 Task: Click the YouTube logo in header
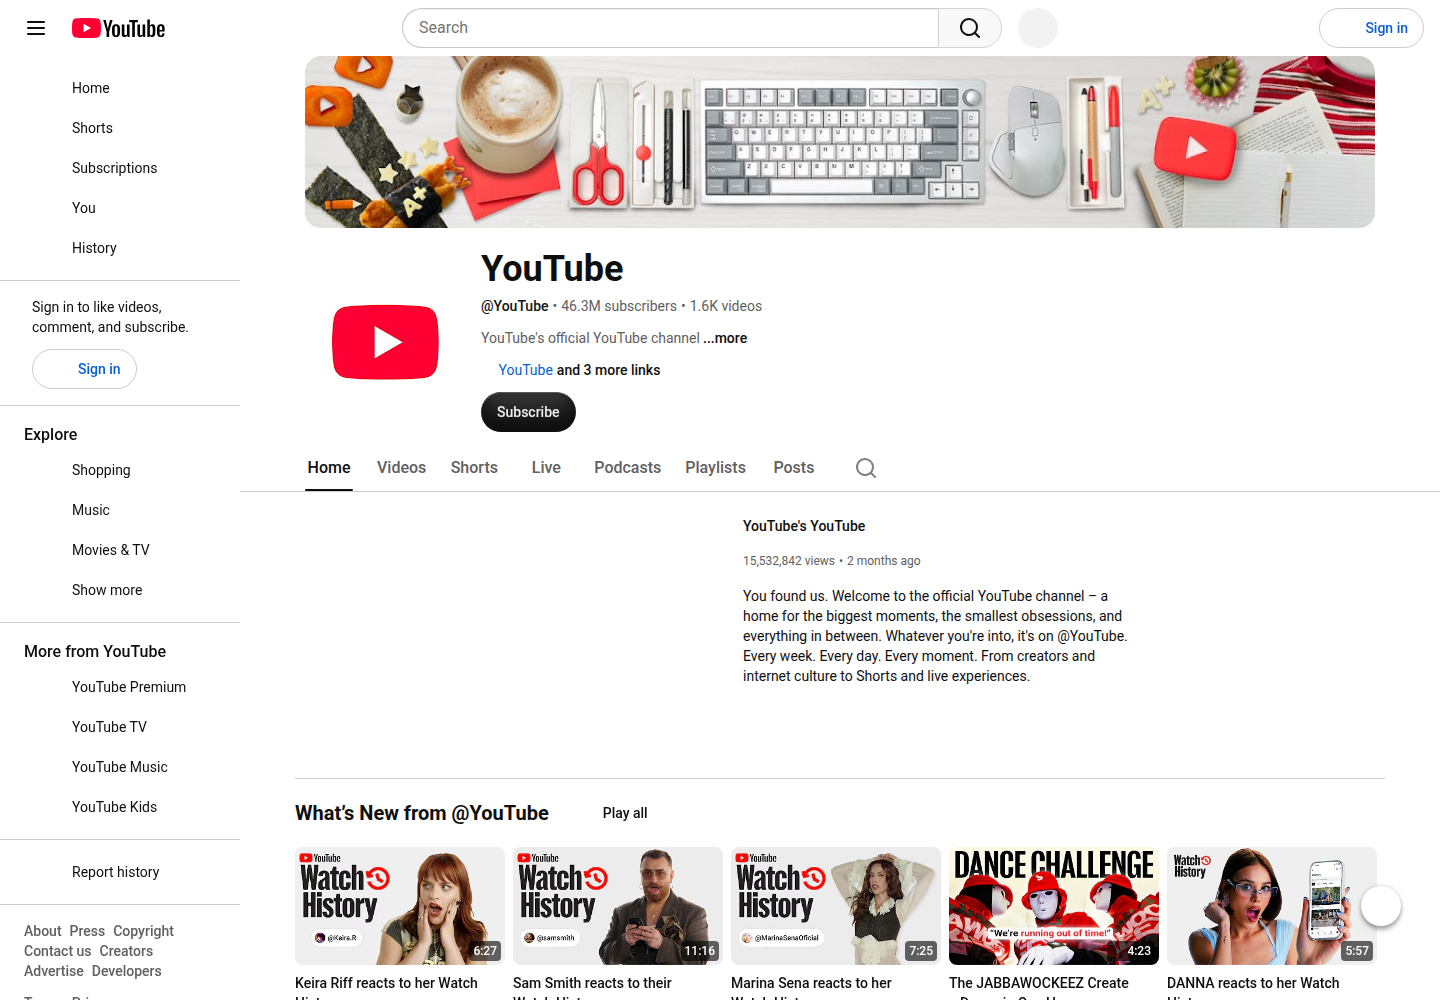(118, 28)
